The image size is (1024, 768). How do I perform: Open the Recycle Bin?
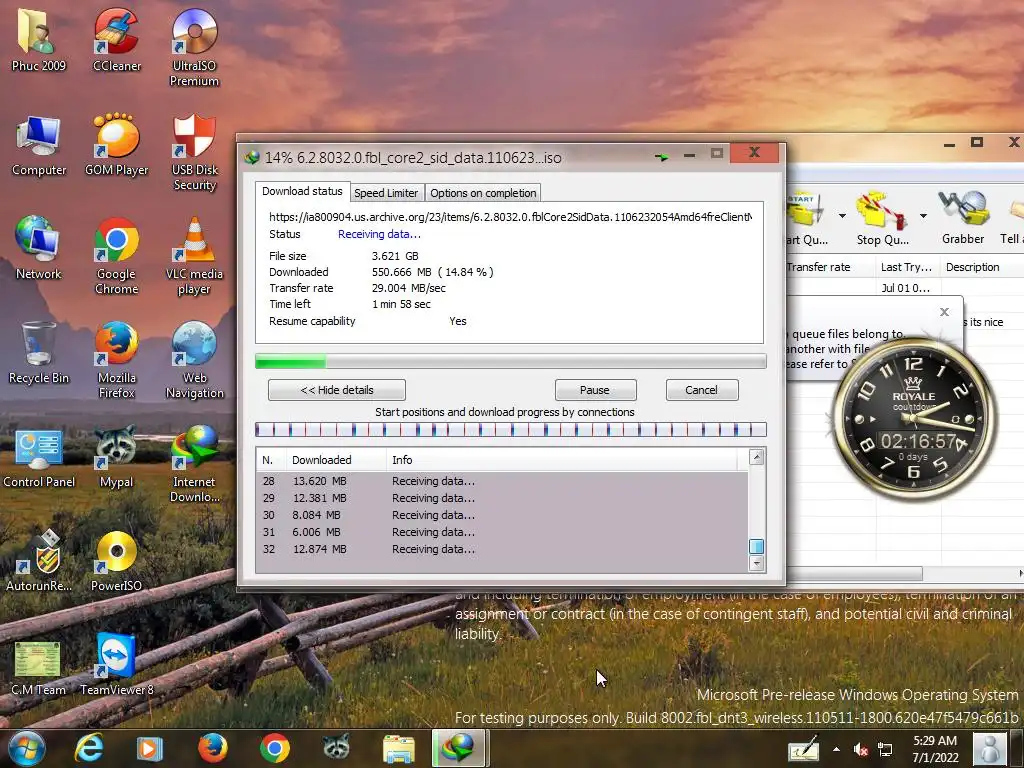coord(38,353)
